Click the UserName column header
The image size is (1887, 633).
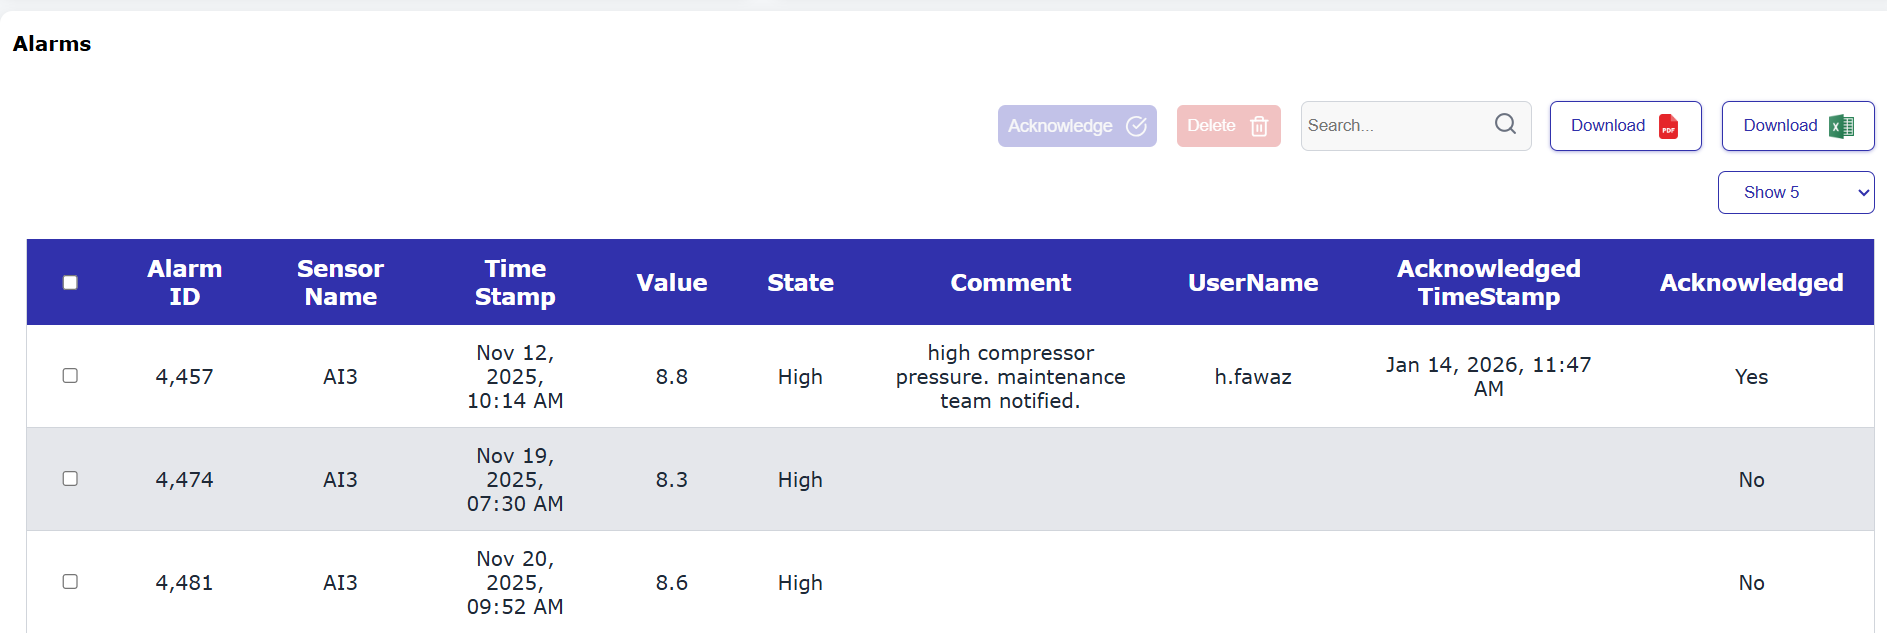[x=1252, y=283]
